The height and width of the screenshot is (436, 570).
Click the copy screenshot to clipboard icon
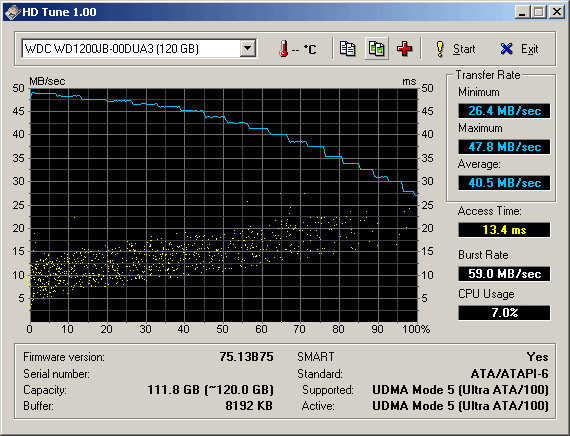(377, 48)
